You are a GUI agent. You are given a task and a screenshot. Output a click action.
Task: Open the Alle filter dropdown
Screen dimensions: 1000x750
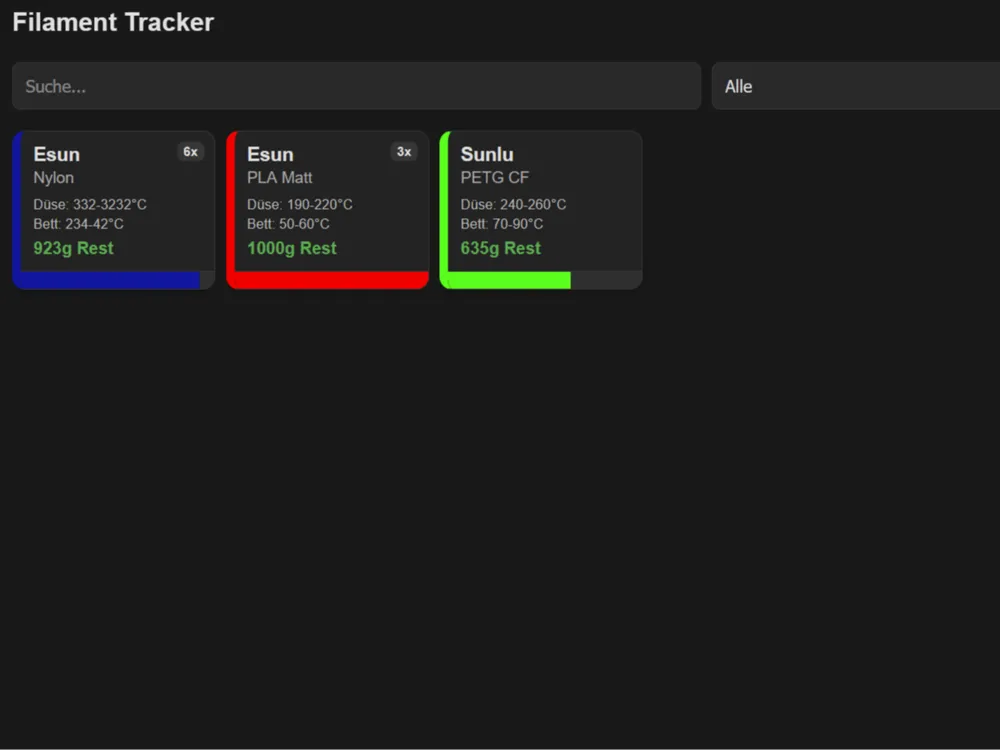pos(855,86)
